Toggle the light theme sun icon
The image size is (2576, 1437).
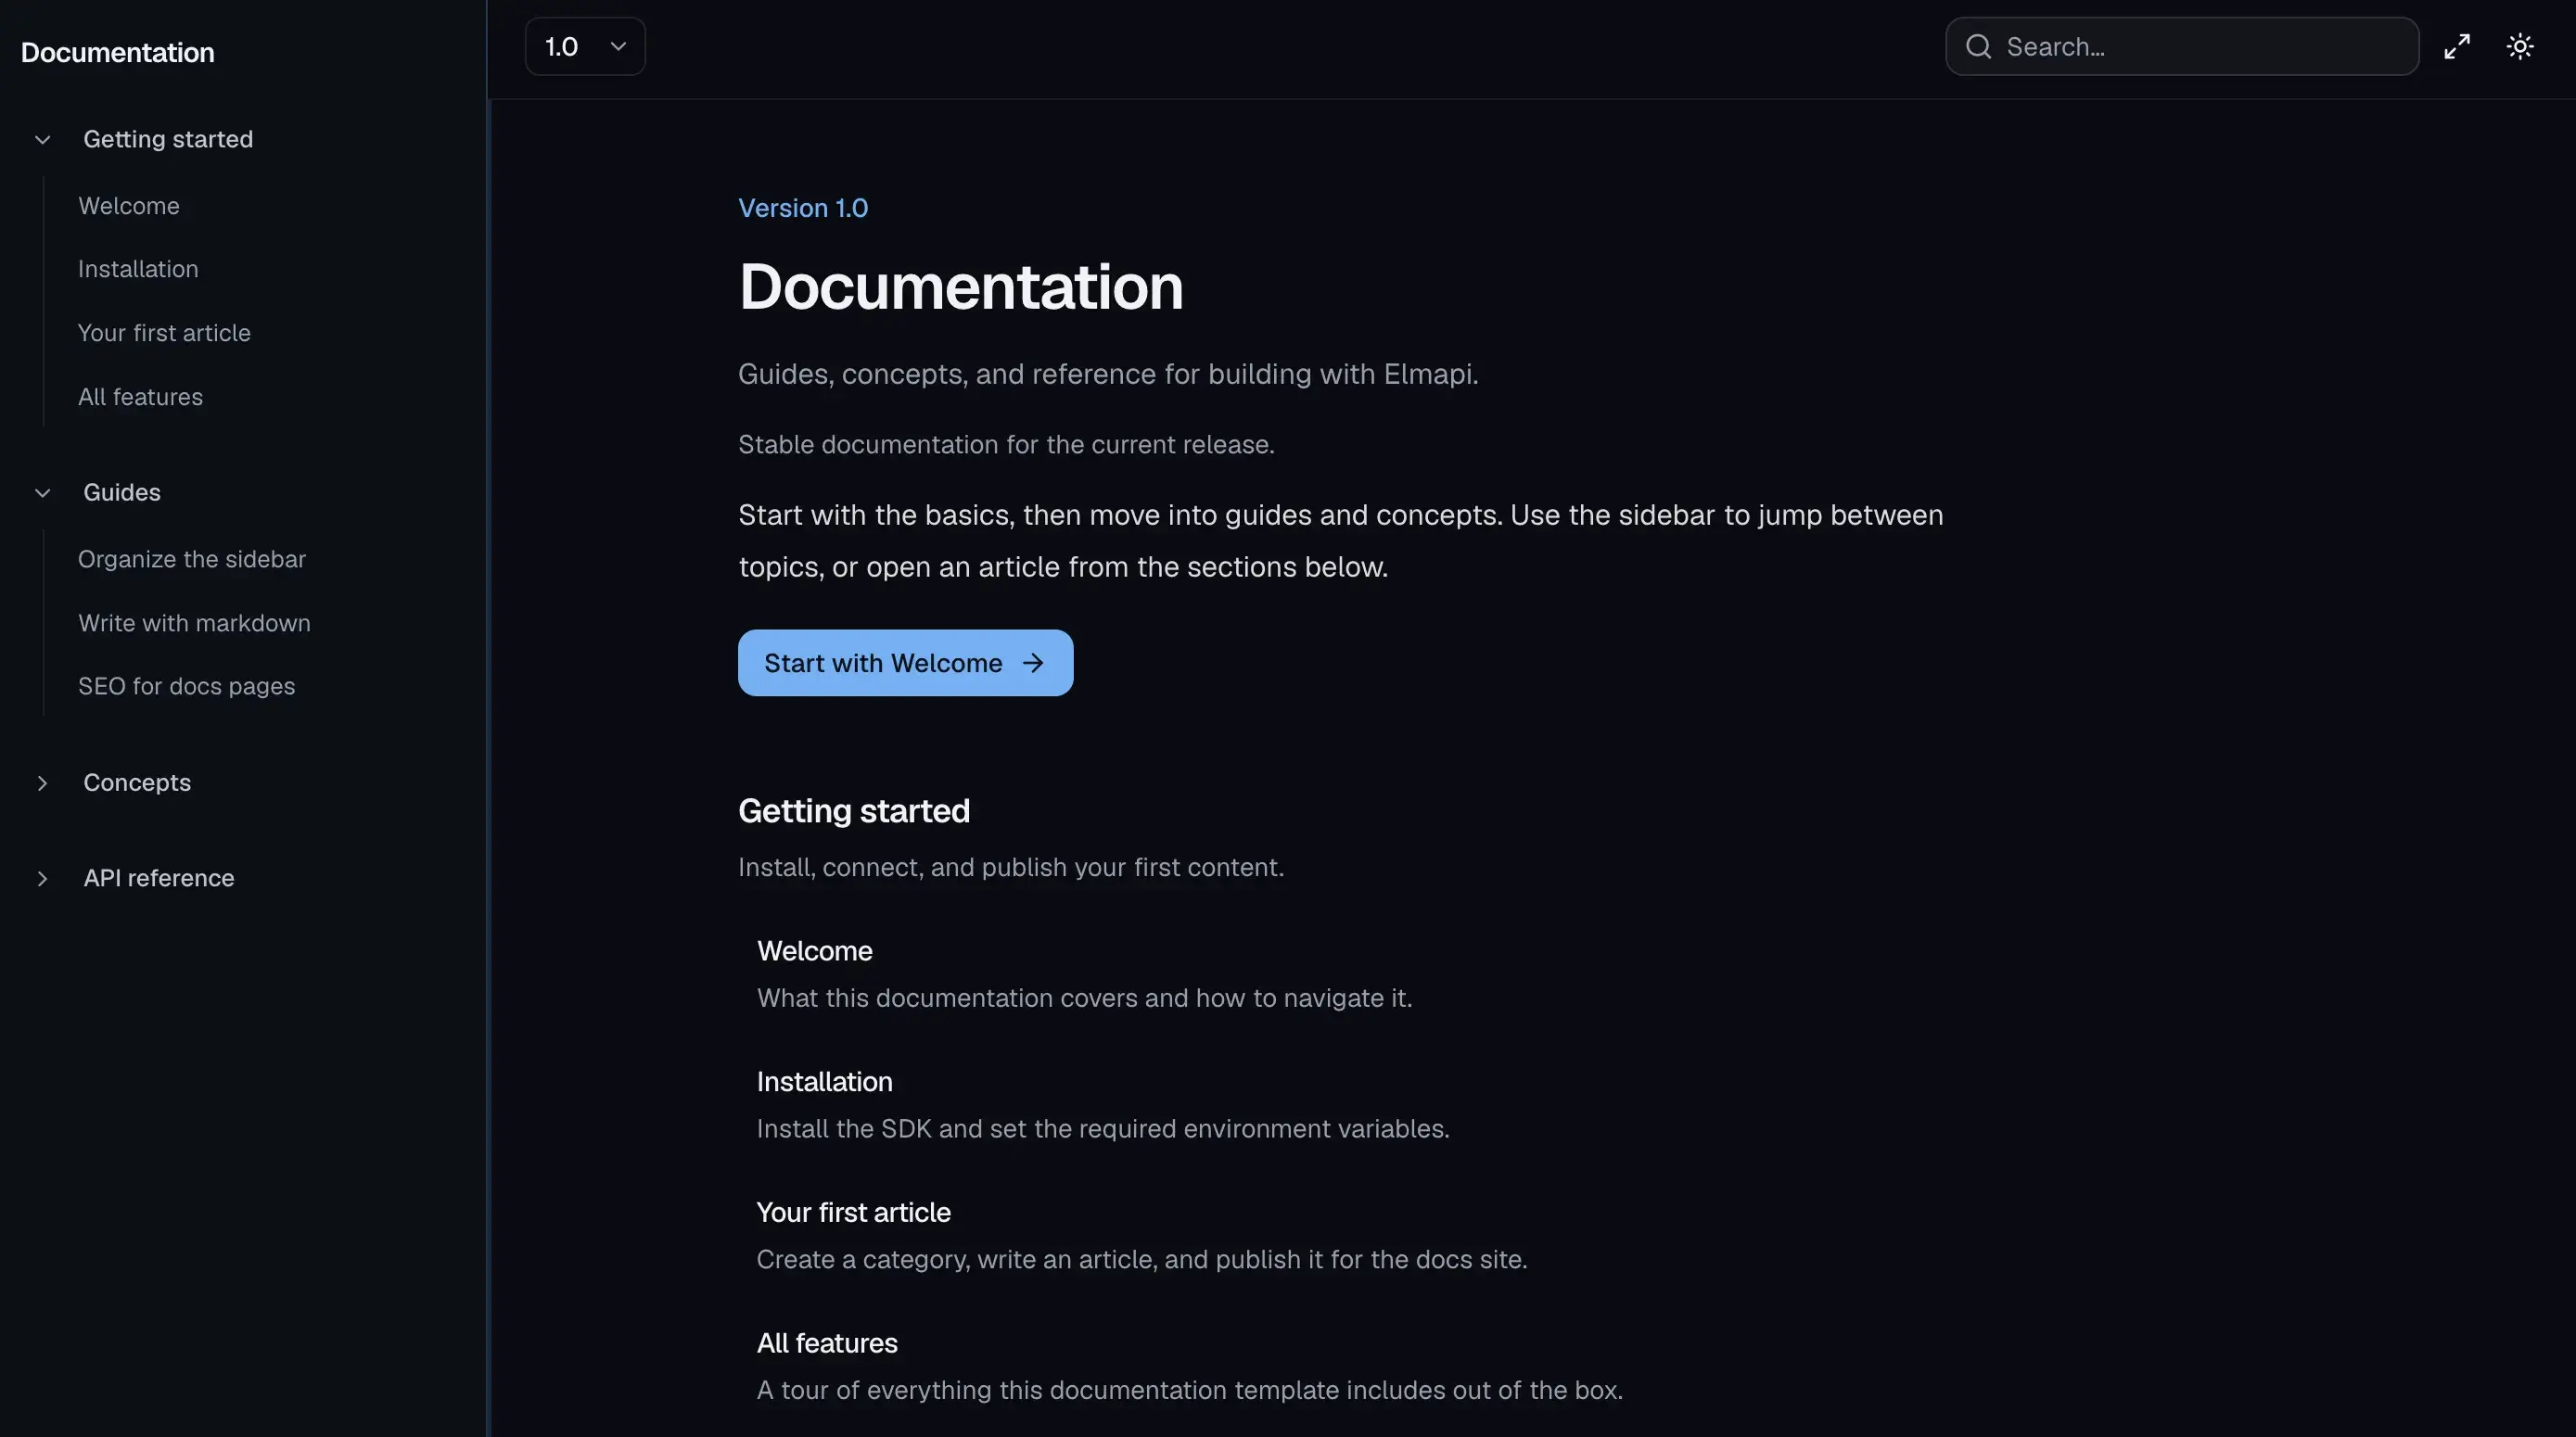coord(2520,47)
